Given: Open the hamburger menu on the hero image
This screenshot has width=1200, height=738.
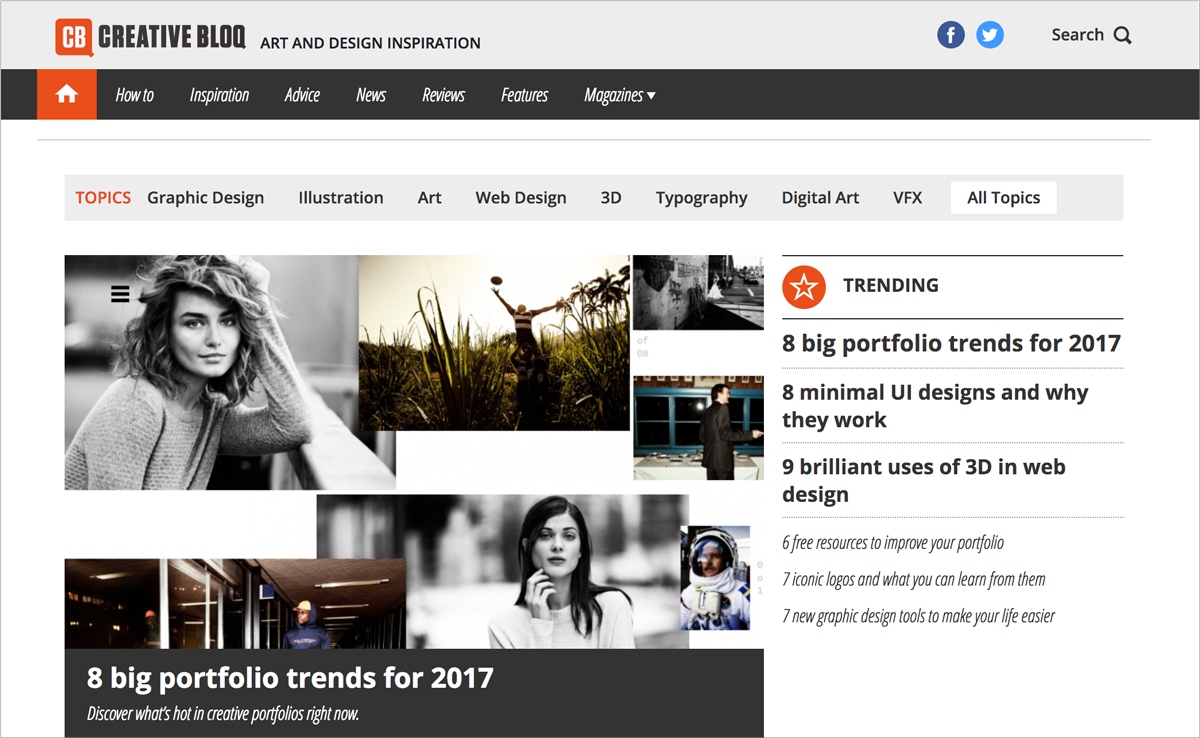Looking at the screenshot, I should [x=120, y=293].
